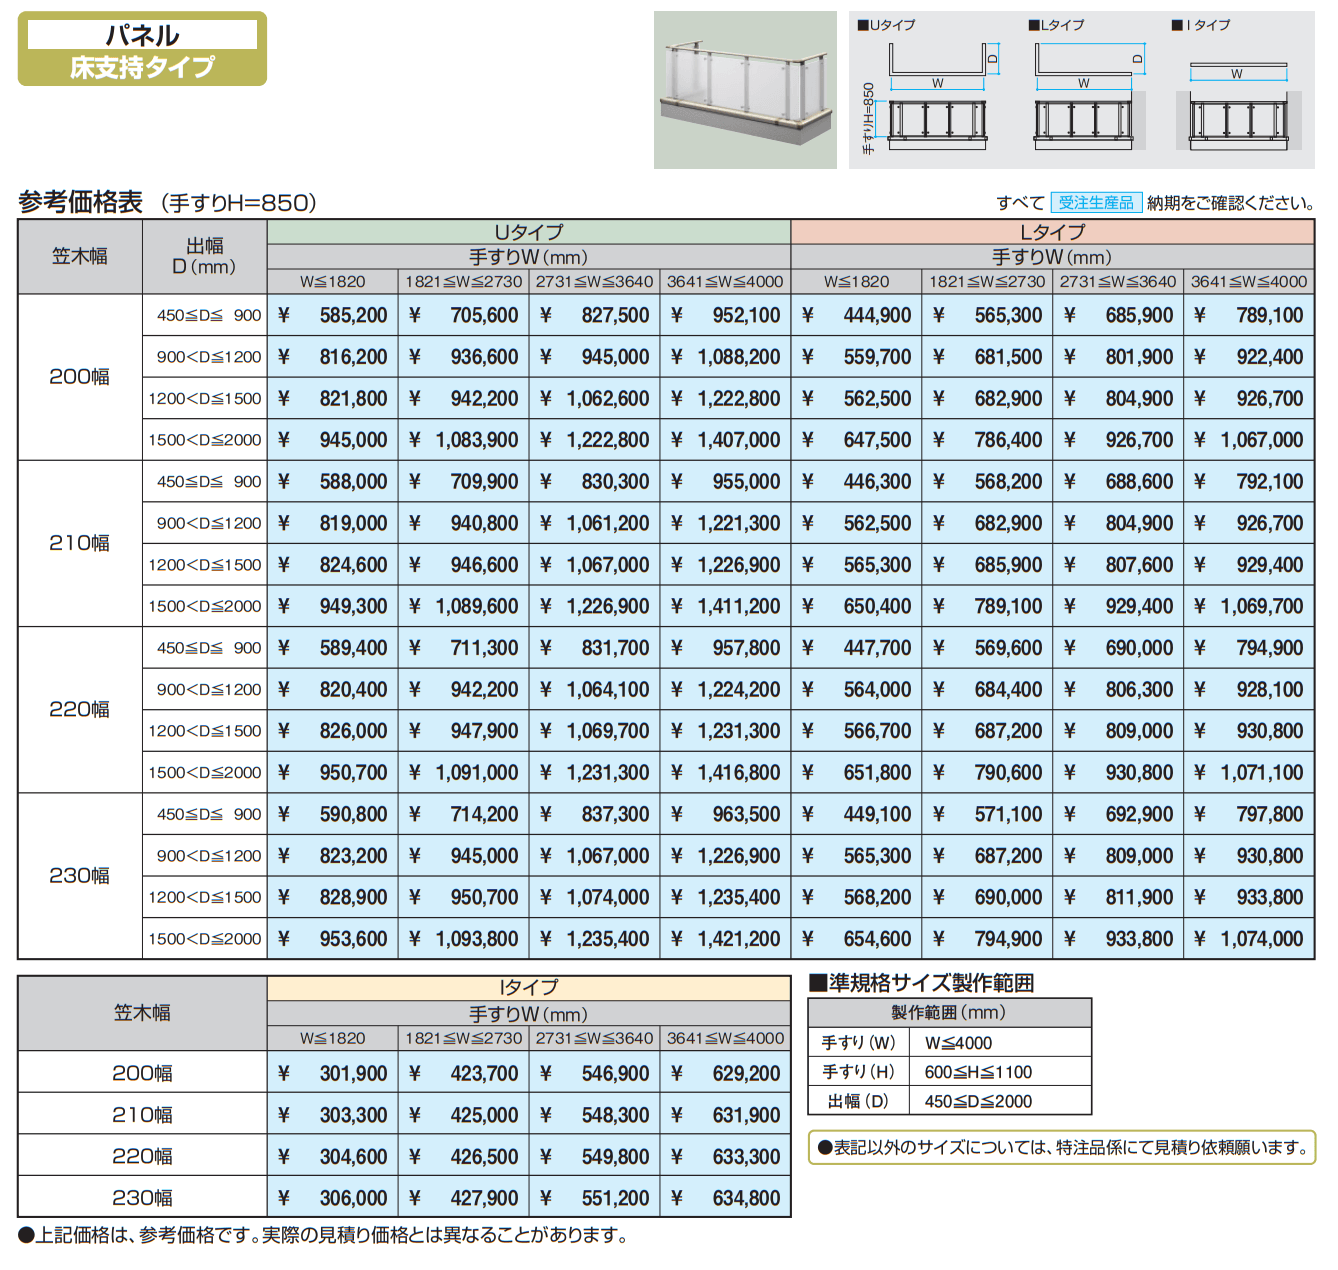Image resolution: width=1338 pixels, height=1270 pixels.
Task: Click the W dimension arrow on Iタイプ
Action: [1237, 72]
